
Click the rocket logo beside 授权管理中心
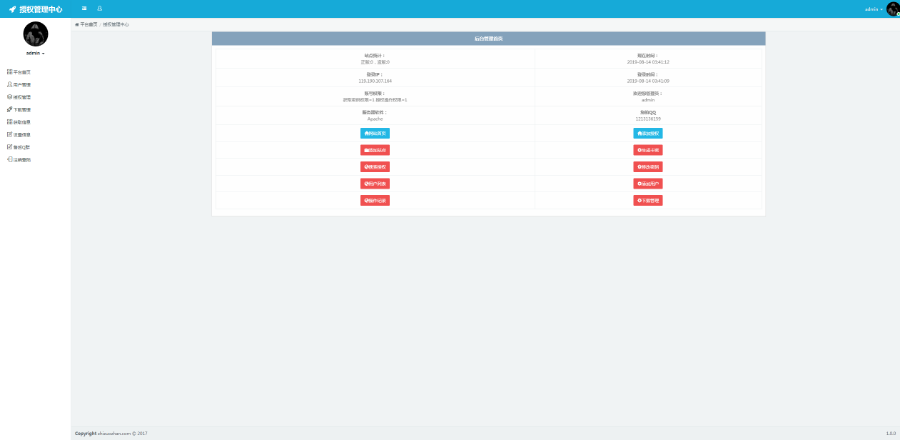tap(13, 9)
